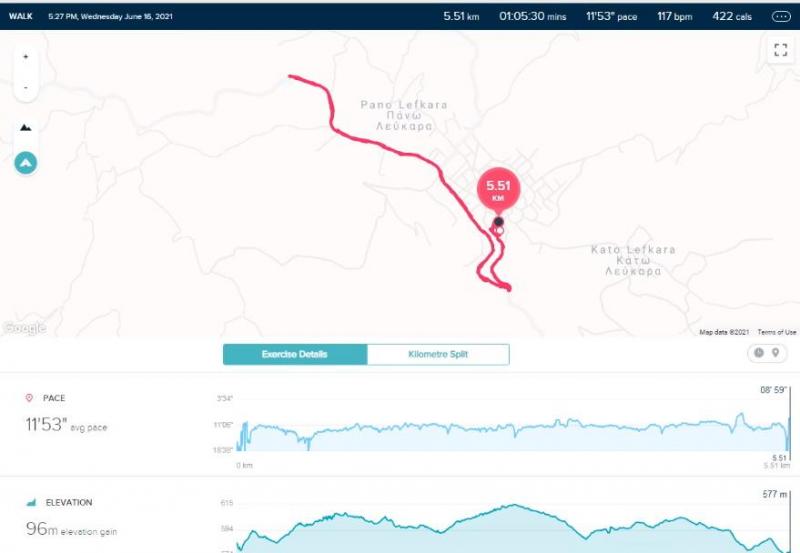Viewport: 800px width, 553px height.
Task: Open the three-dot more options menu
Action: (x=780, y=16)
